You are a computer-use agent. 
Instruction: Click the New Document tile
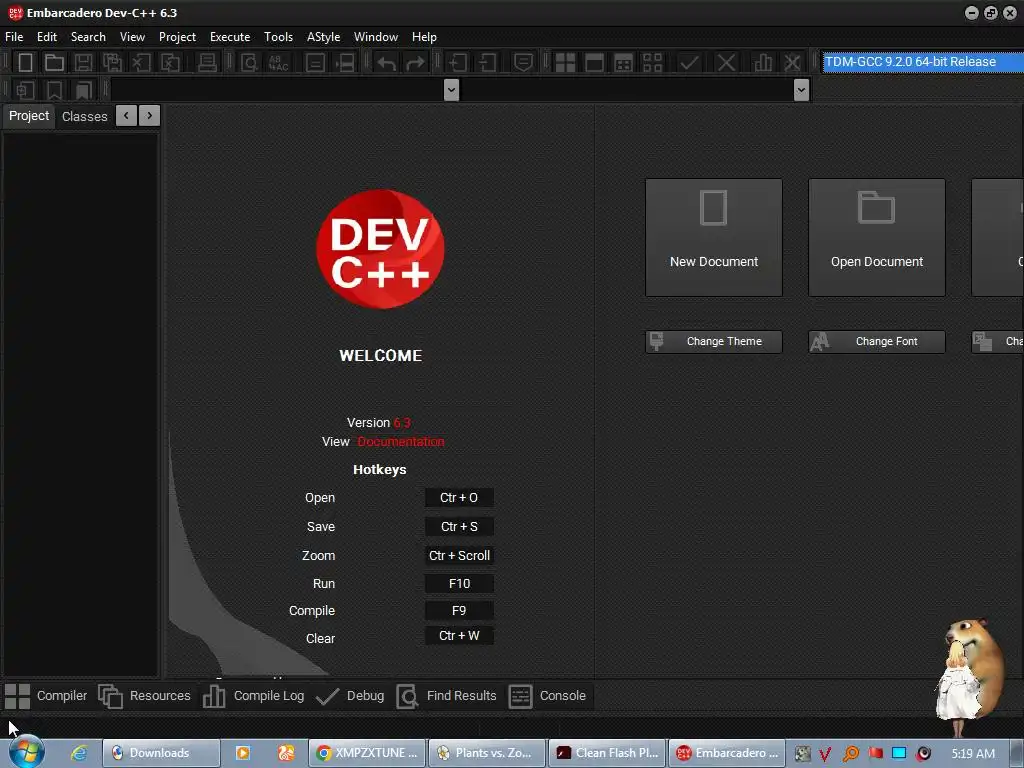click(x=714, y=238)
